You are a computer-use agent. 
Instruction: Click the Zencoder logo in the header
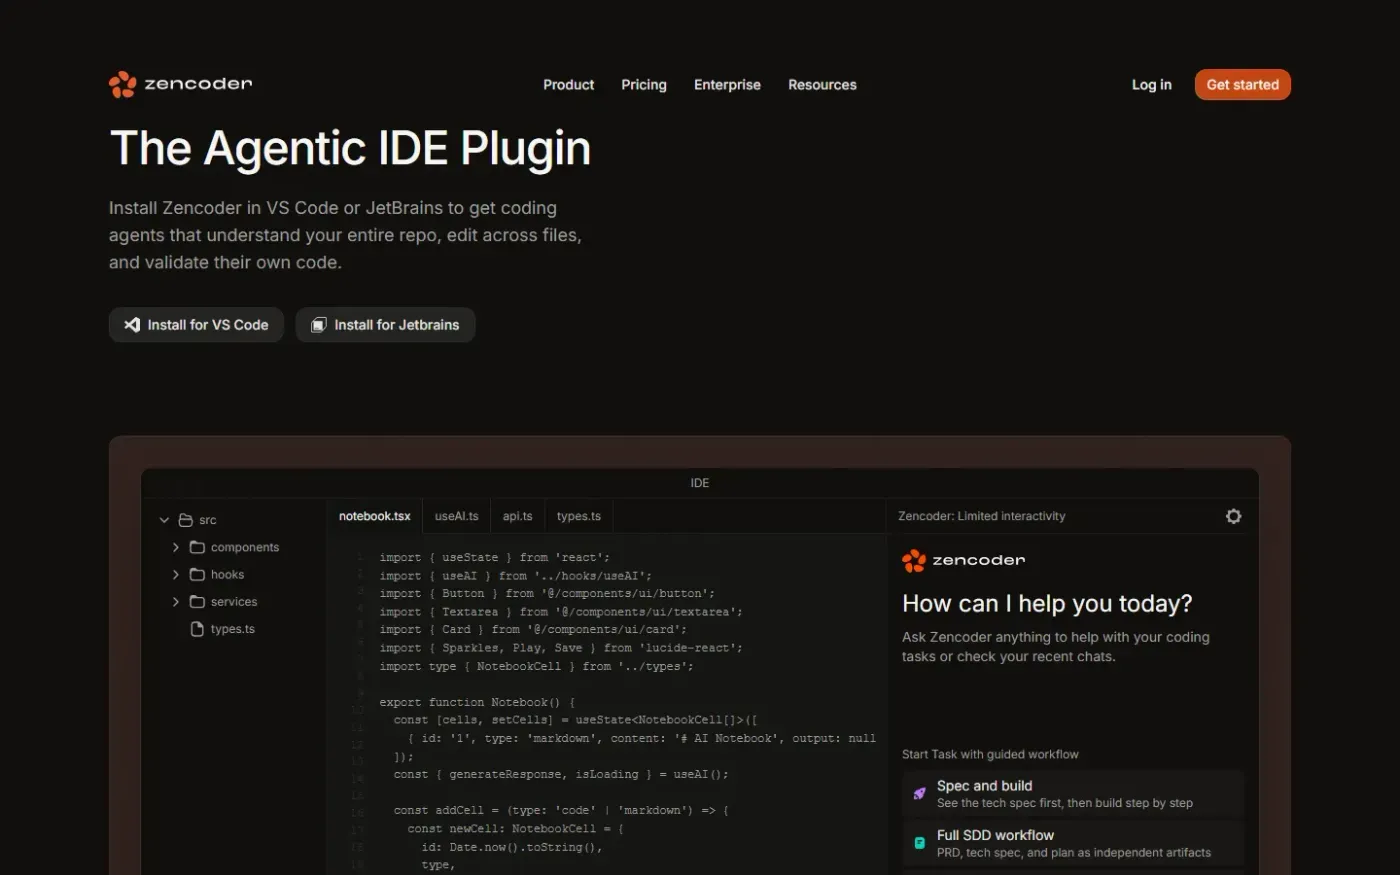coord(180,84)
